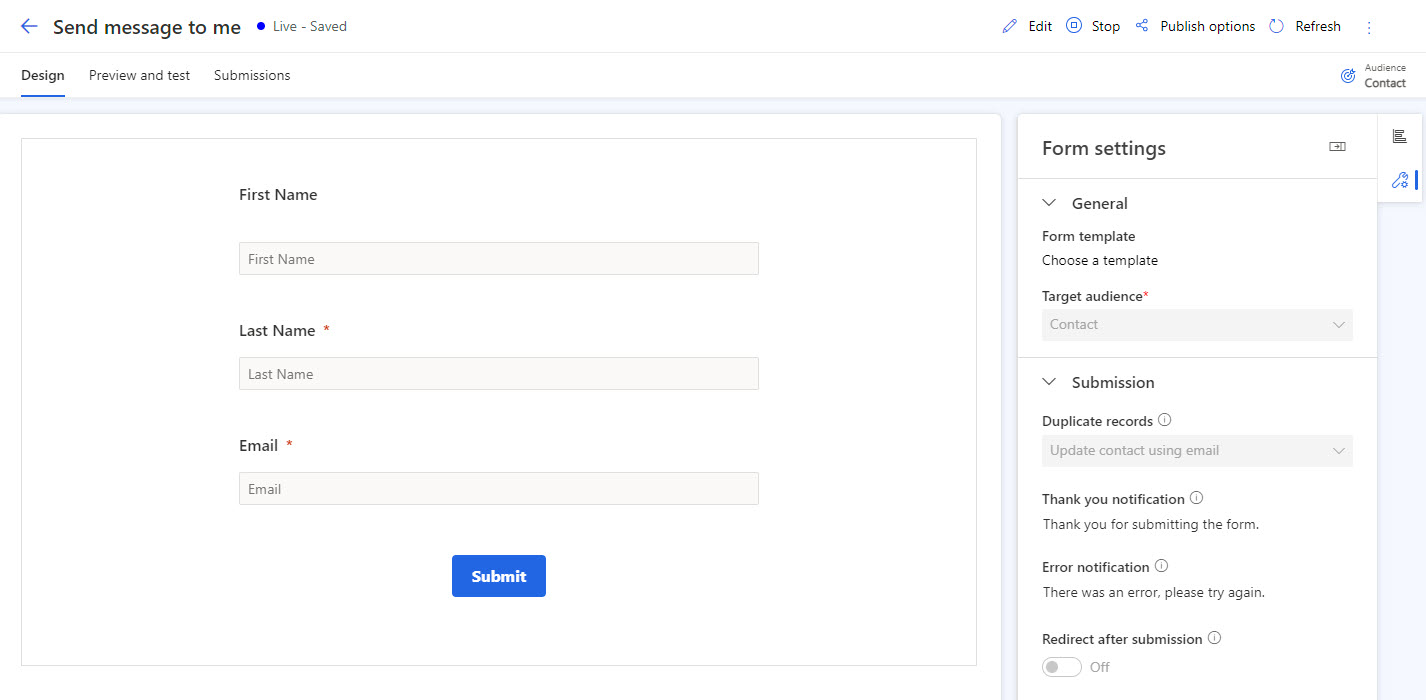Show info for Error notification
Viewport: 1426px width, 700px height.
(1161, 566)
